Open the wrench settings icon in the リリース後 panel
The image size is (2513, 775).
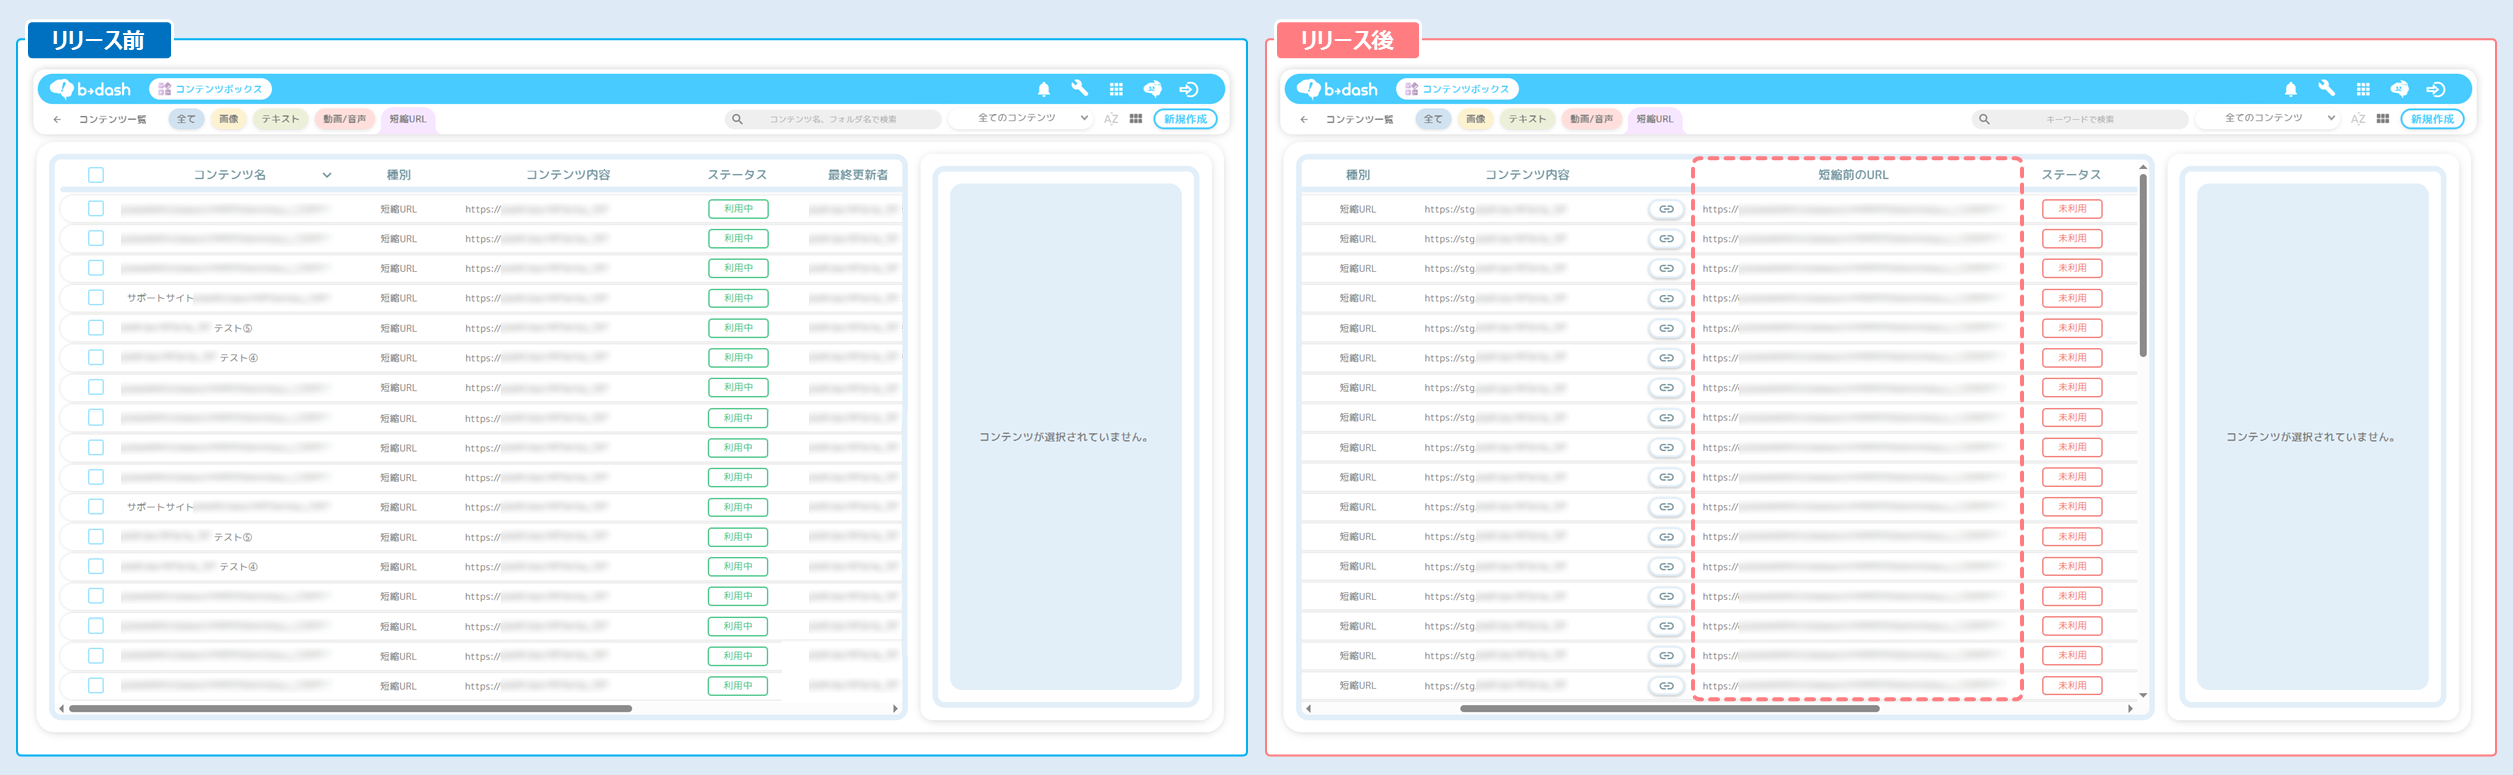[2326, 89]
